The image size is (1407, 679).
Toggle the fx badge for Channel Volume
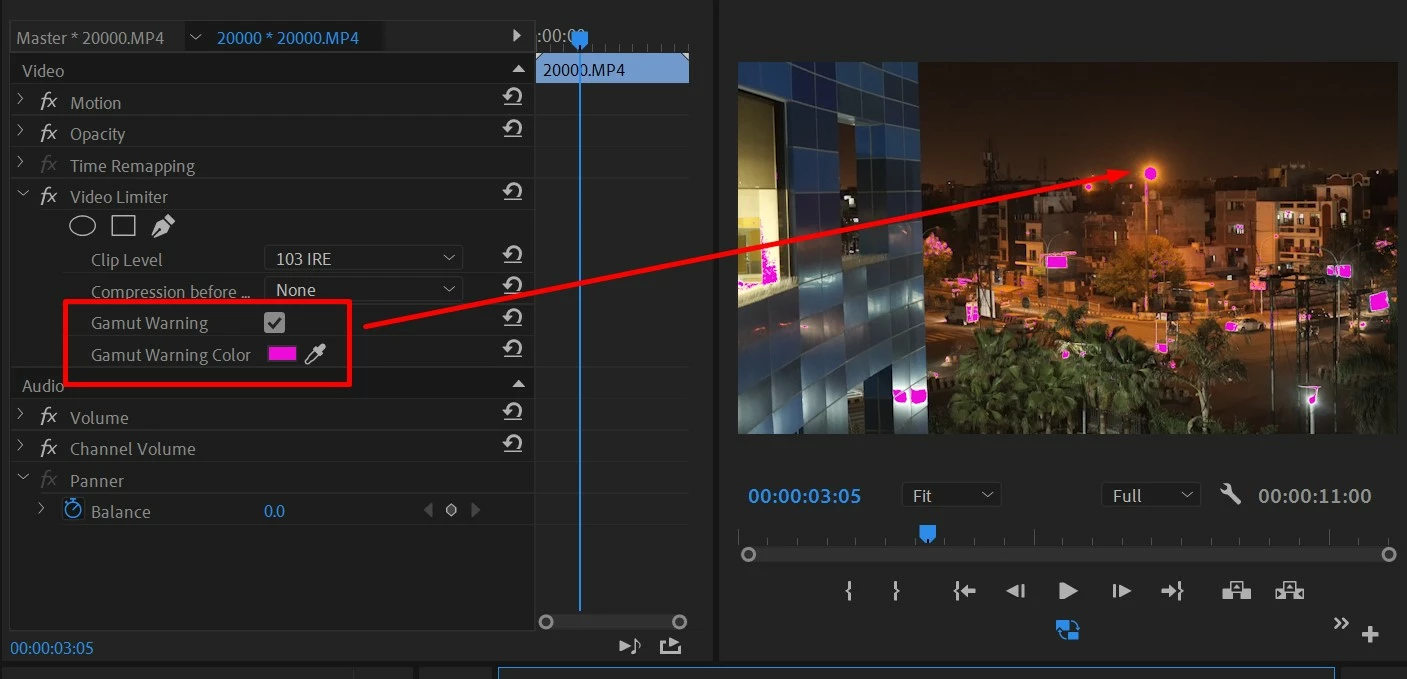click(x=48, y=448)
